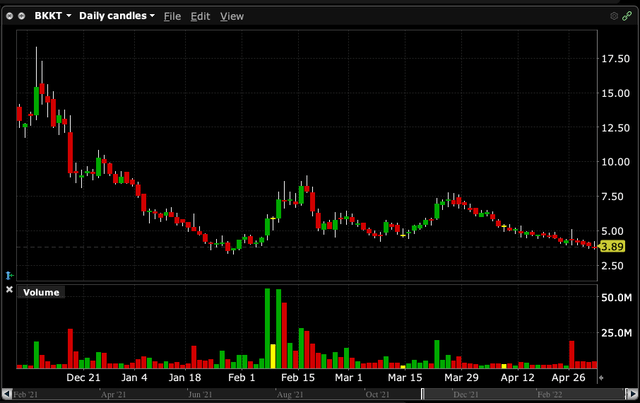Screen dimensions: 640x403
Task: Open the Edit menu
Action: [200, 16]
